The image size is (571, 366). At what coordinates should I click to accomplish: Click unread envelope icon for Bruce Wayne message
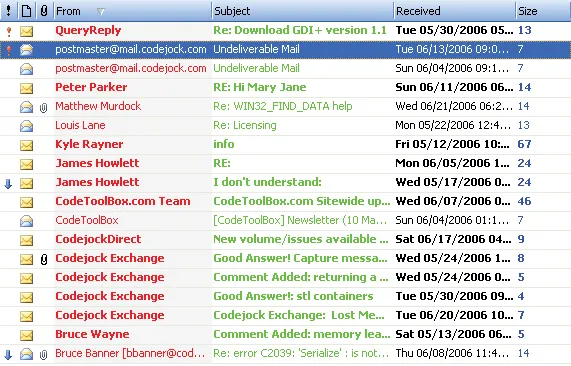coord(26,335)
